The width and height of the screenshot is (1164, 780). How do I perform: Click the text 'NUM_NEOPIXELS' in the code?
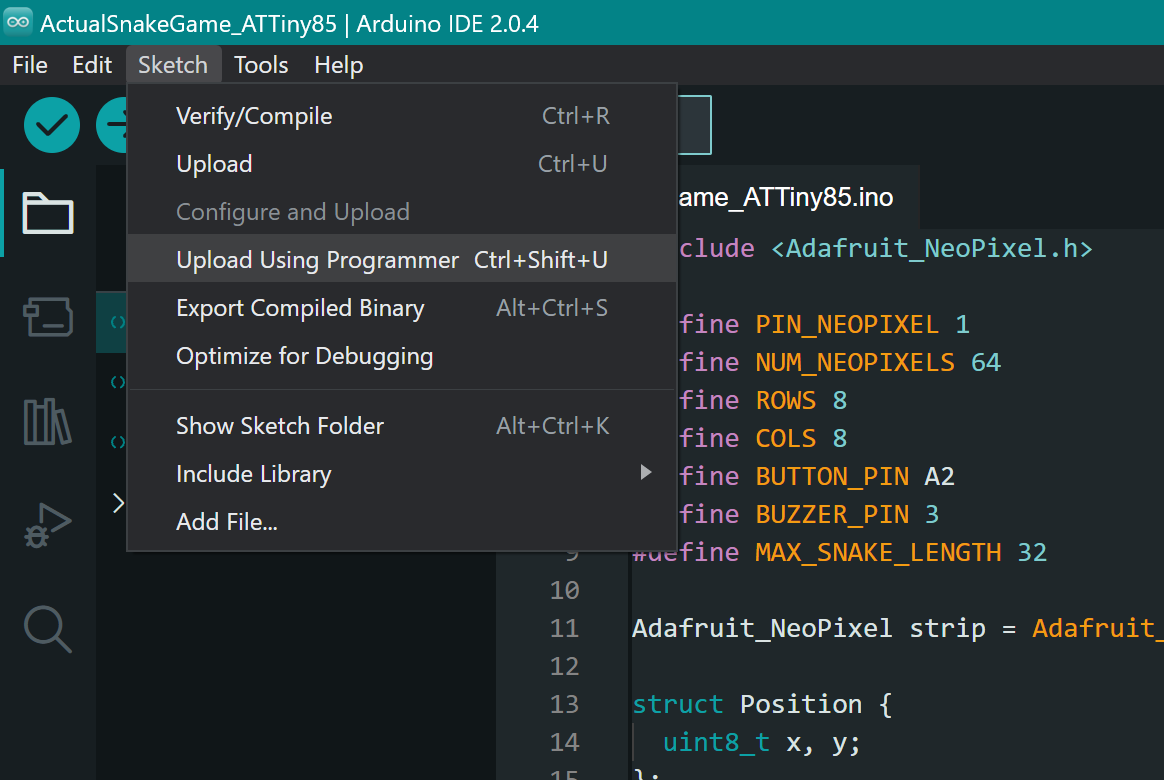pos(855,362)
